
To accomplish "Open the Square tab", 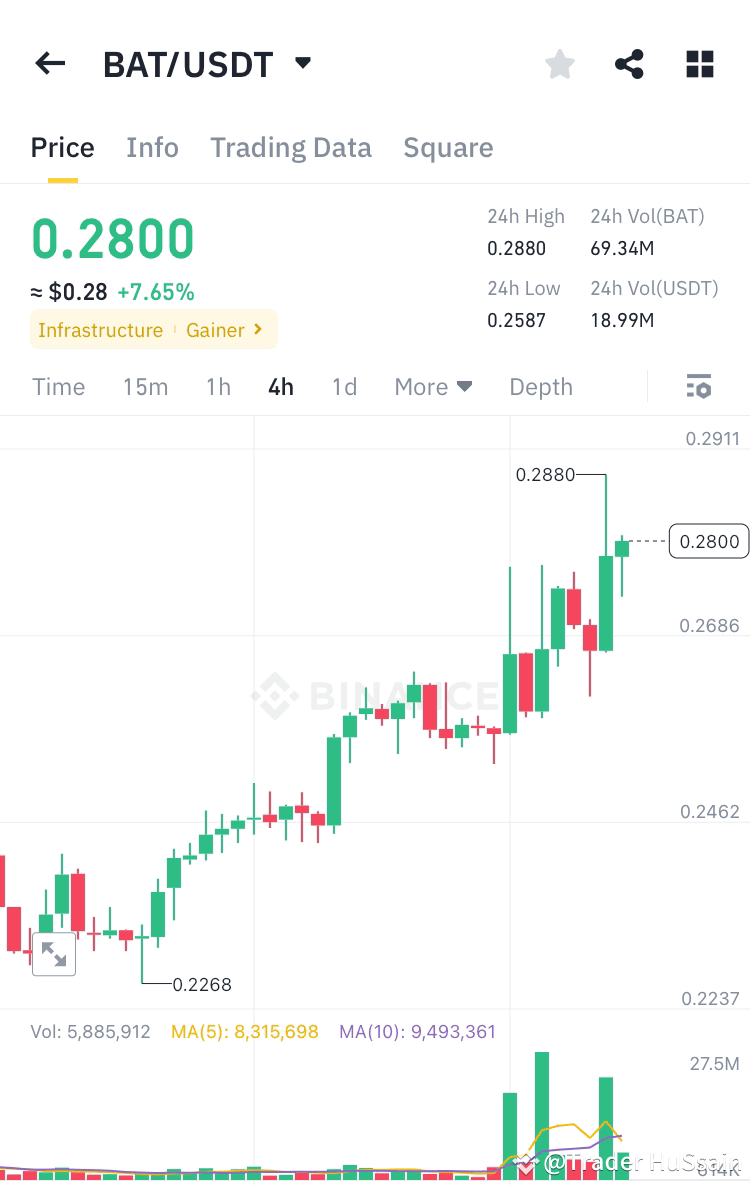I will 448,147.
